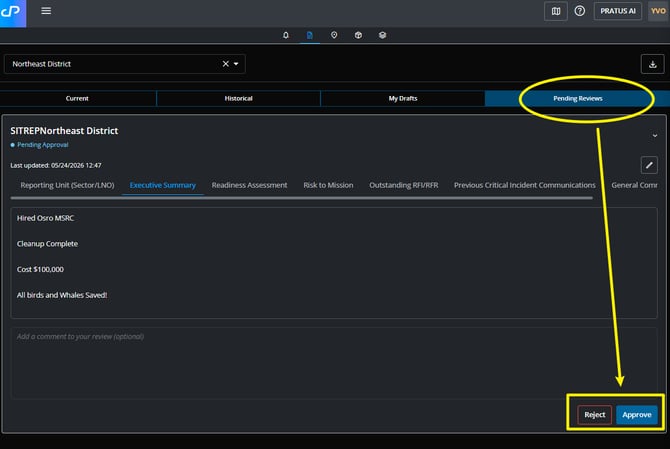This screenshot has height=449, width=670.
Task: Open Previous Critical Incident Communications tab
Action: point(525,185)
